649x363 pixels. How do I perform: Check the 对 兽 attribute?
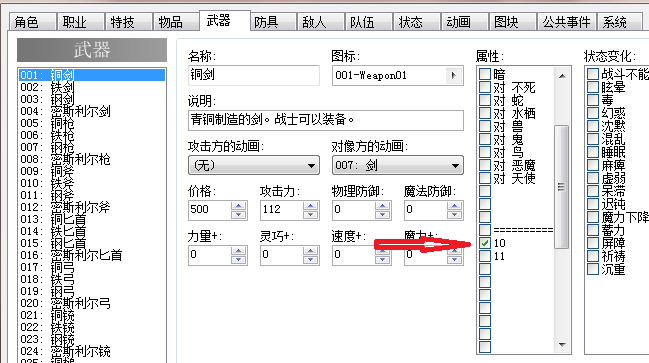485,126
